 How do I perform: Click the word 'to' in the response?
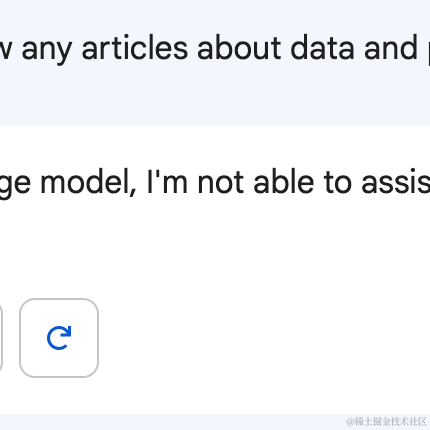(338, 184)
